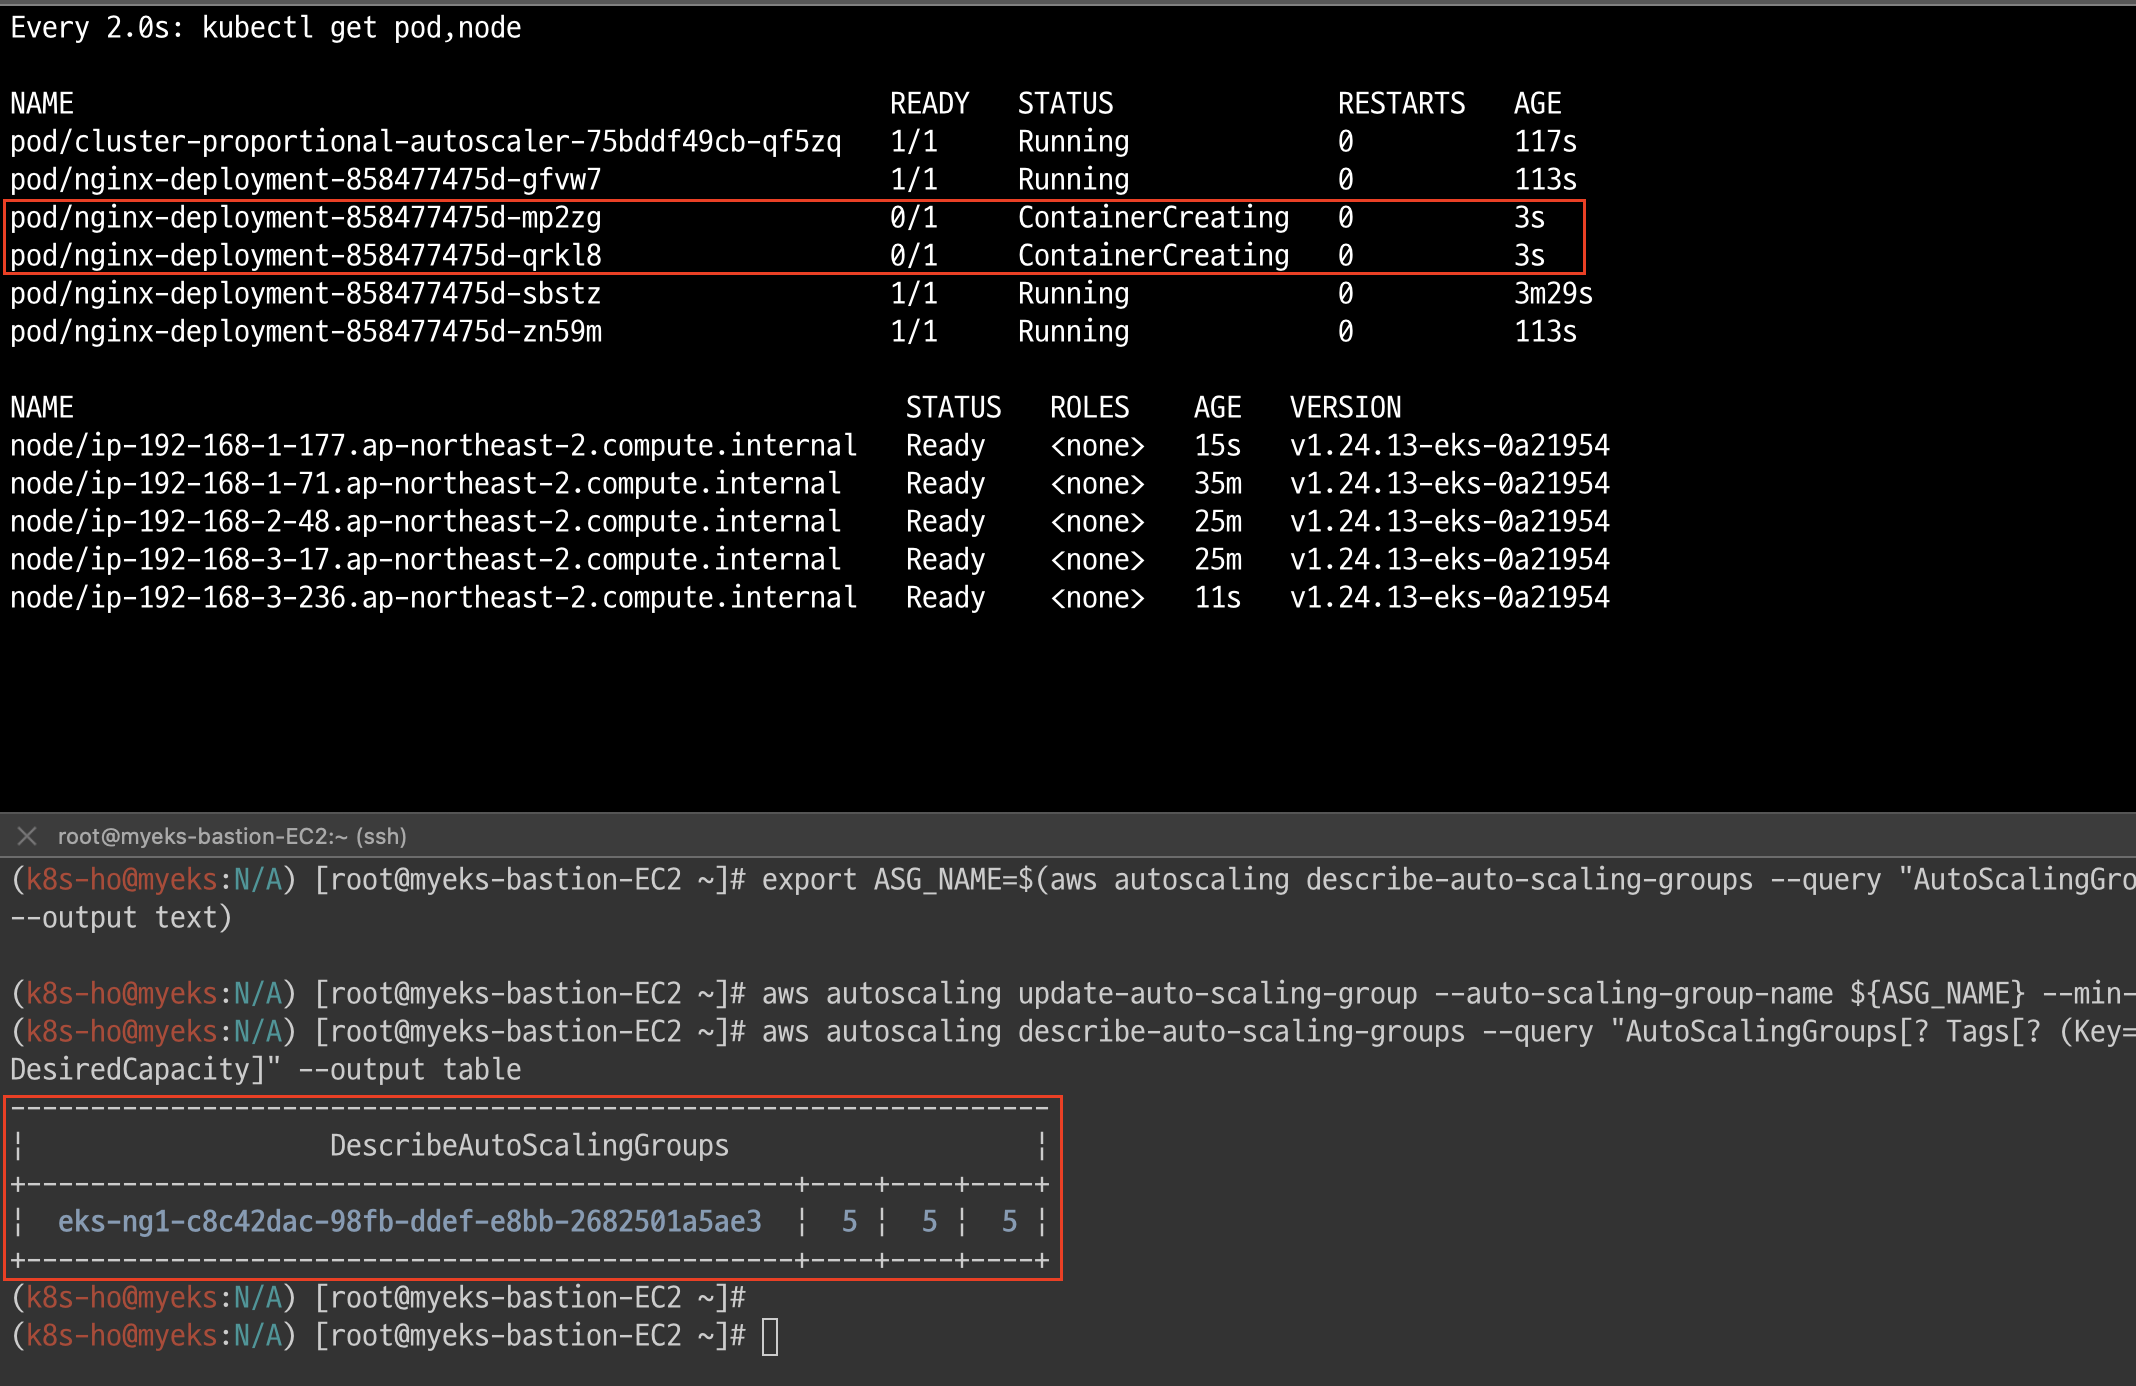Click the eks-ng1 auto scaling group name

tap(409, 1222)
